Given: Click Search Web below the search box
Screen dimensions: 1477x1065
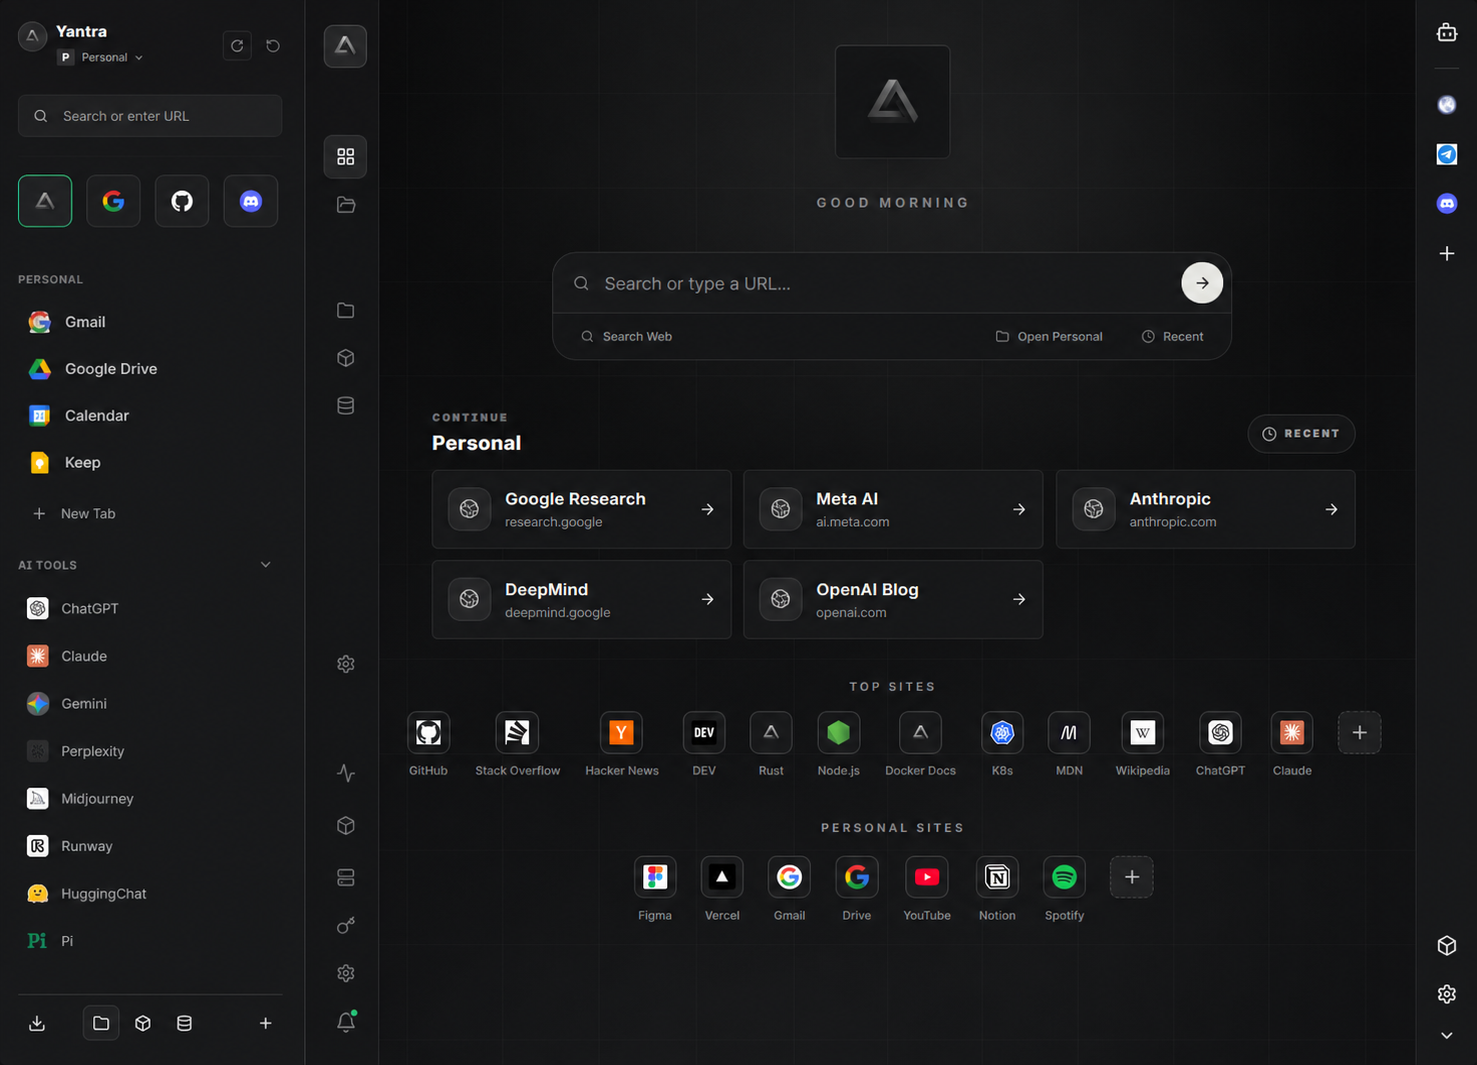Looking at the screenshot, I should pos(627,337).
